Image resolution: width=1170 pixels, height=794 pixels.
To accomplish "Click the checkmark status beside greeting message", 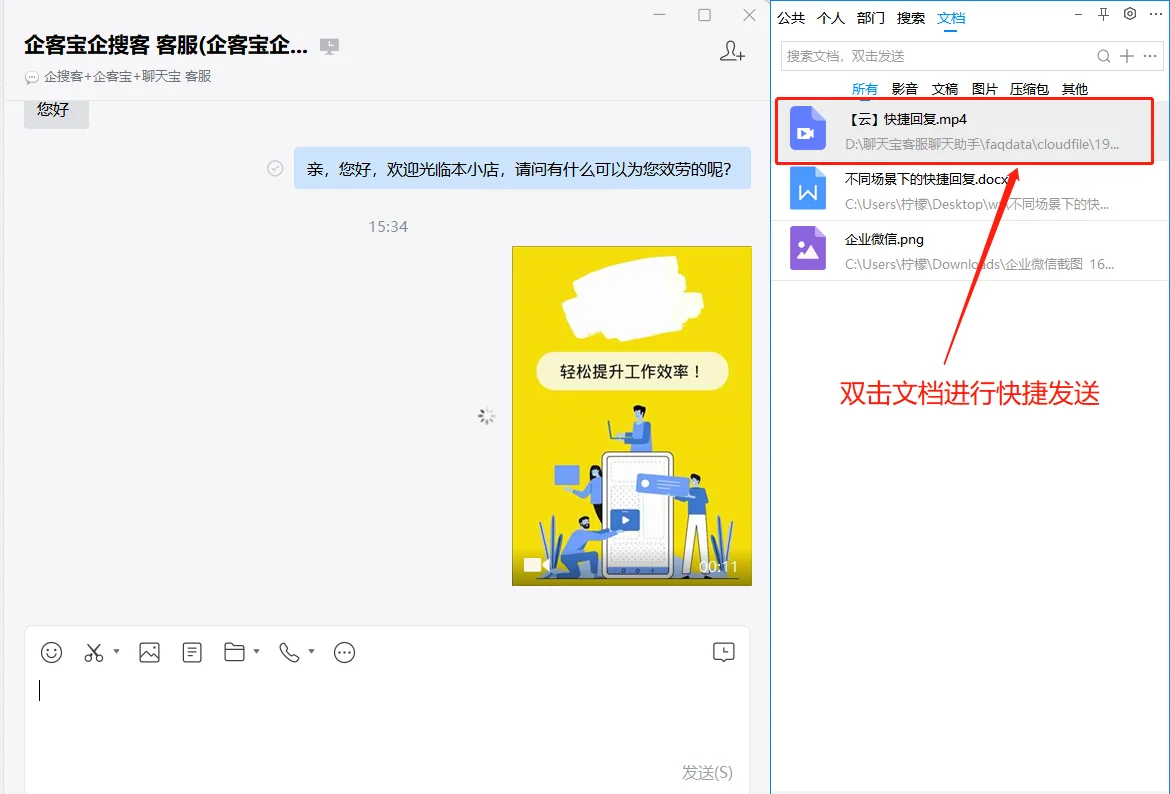I will pos(275,169).
